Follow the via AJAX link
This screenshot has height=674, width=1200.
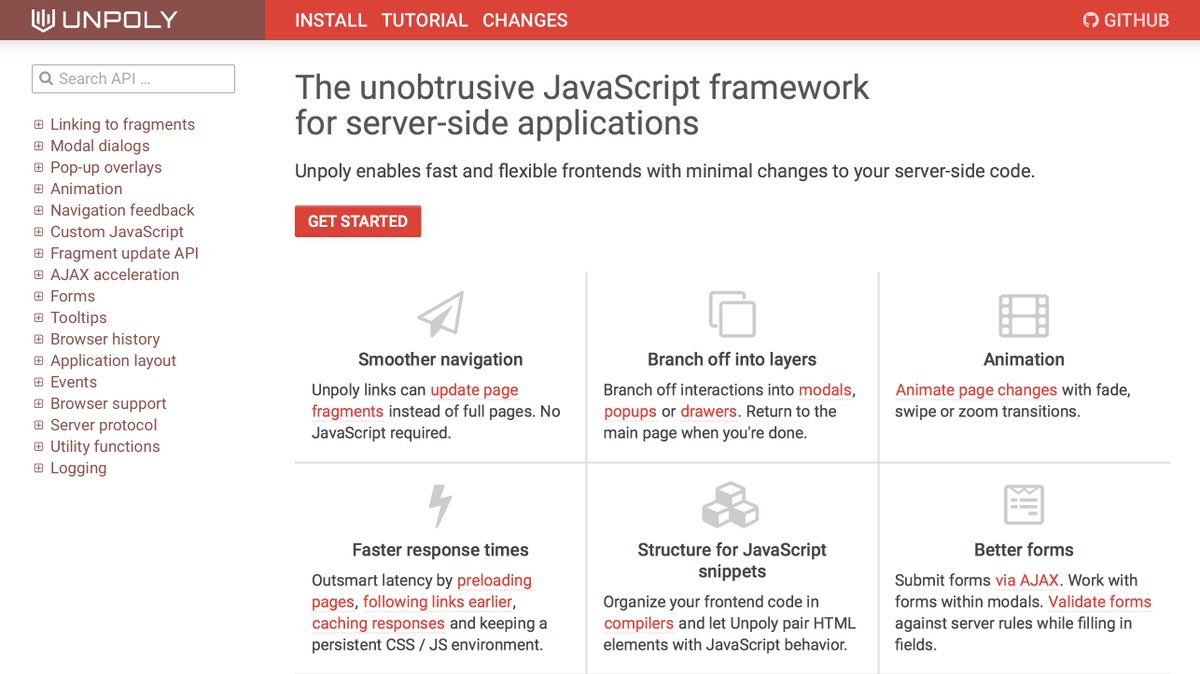coord(1027,580)
